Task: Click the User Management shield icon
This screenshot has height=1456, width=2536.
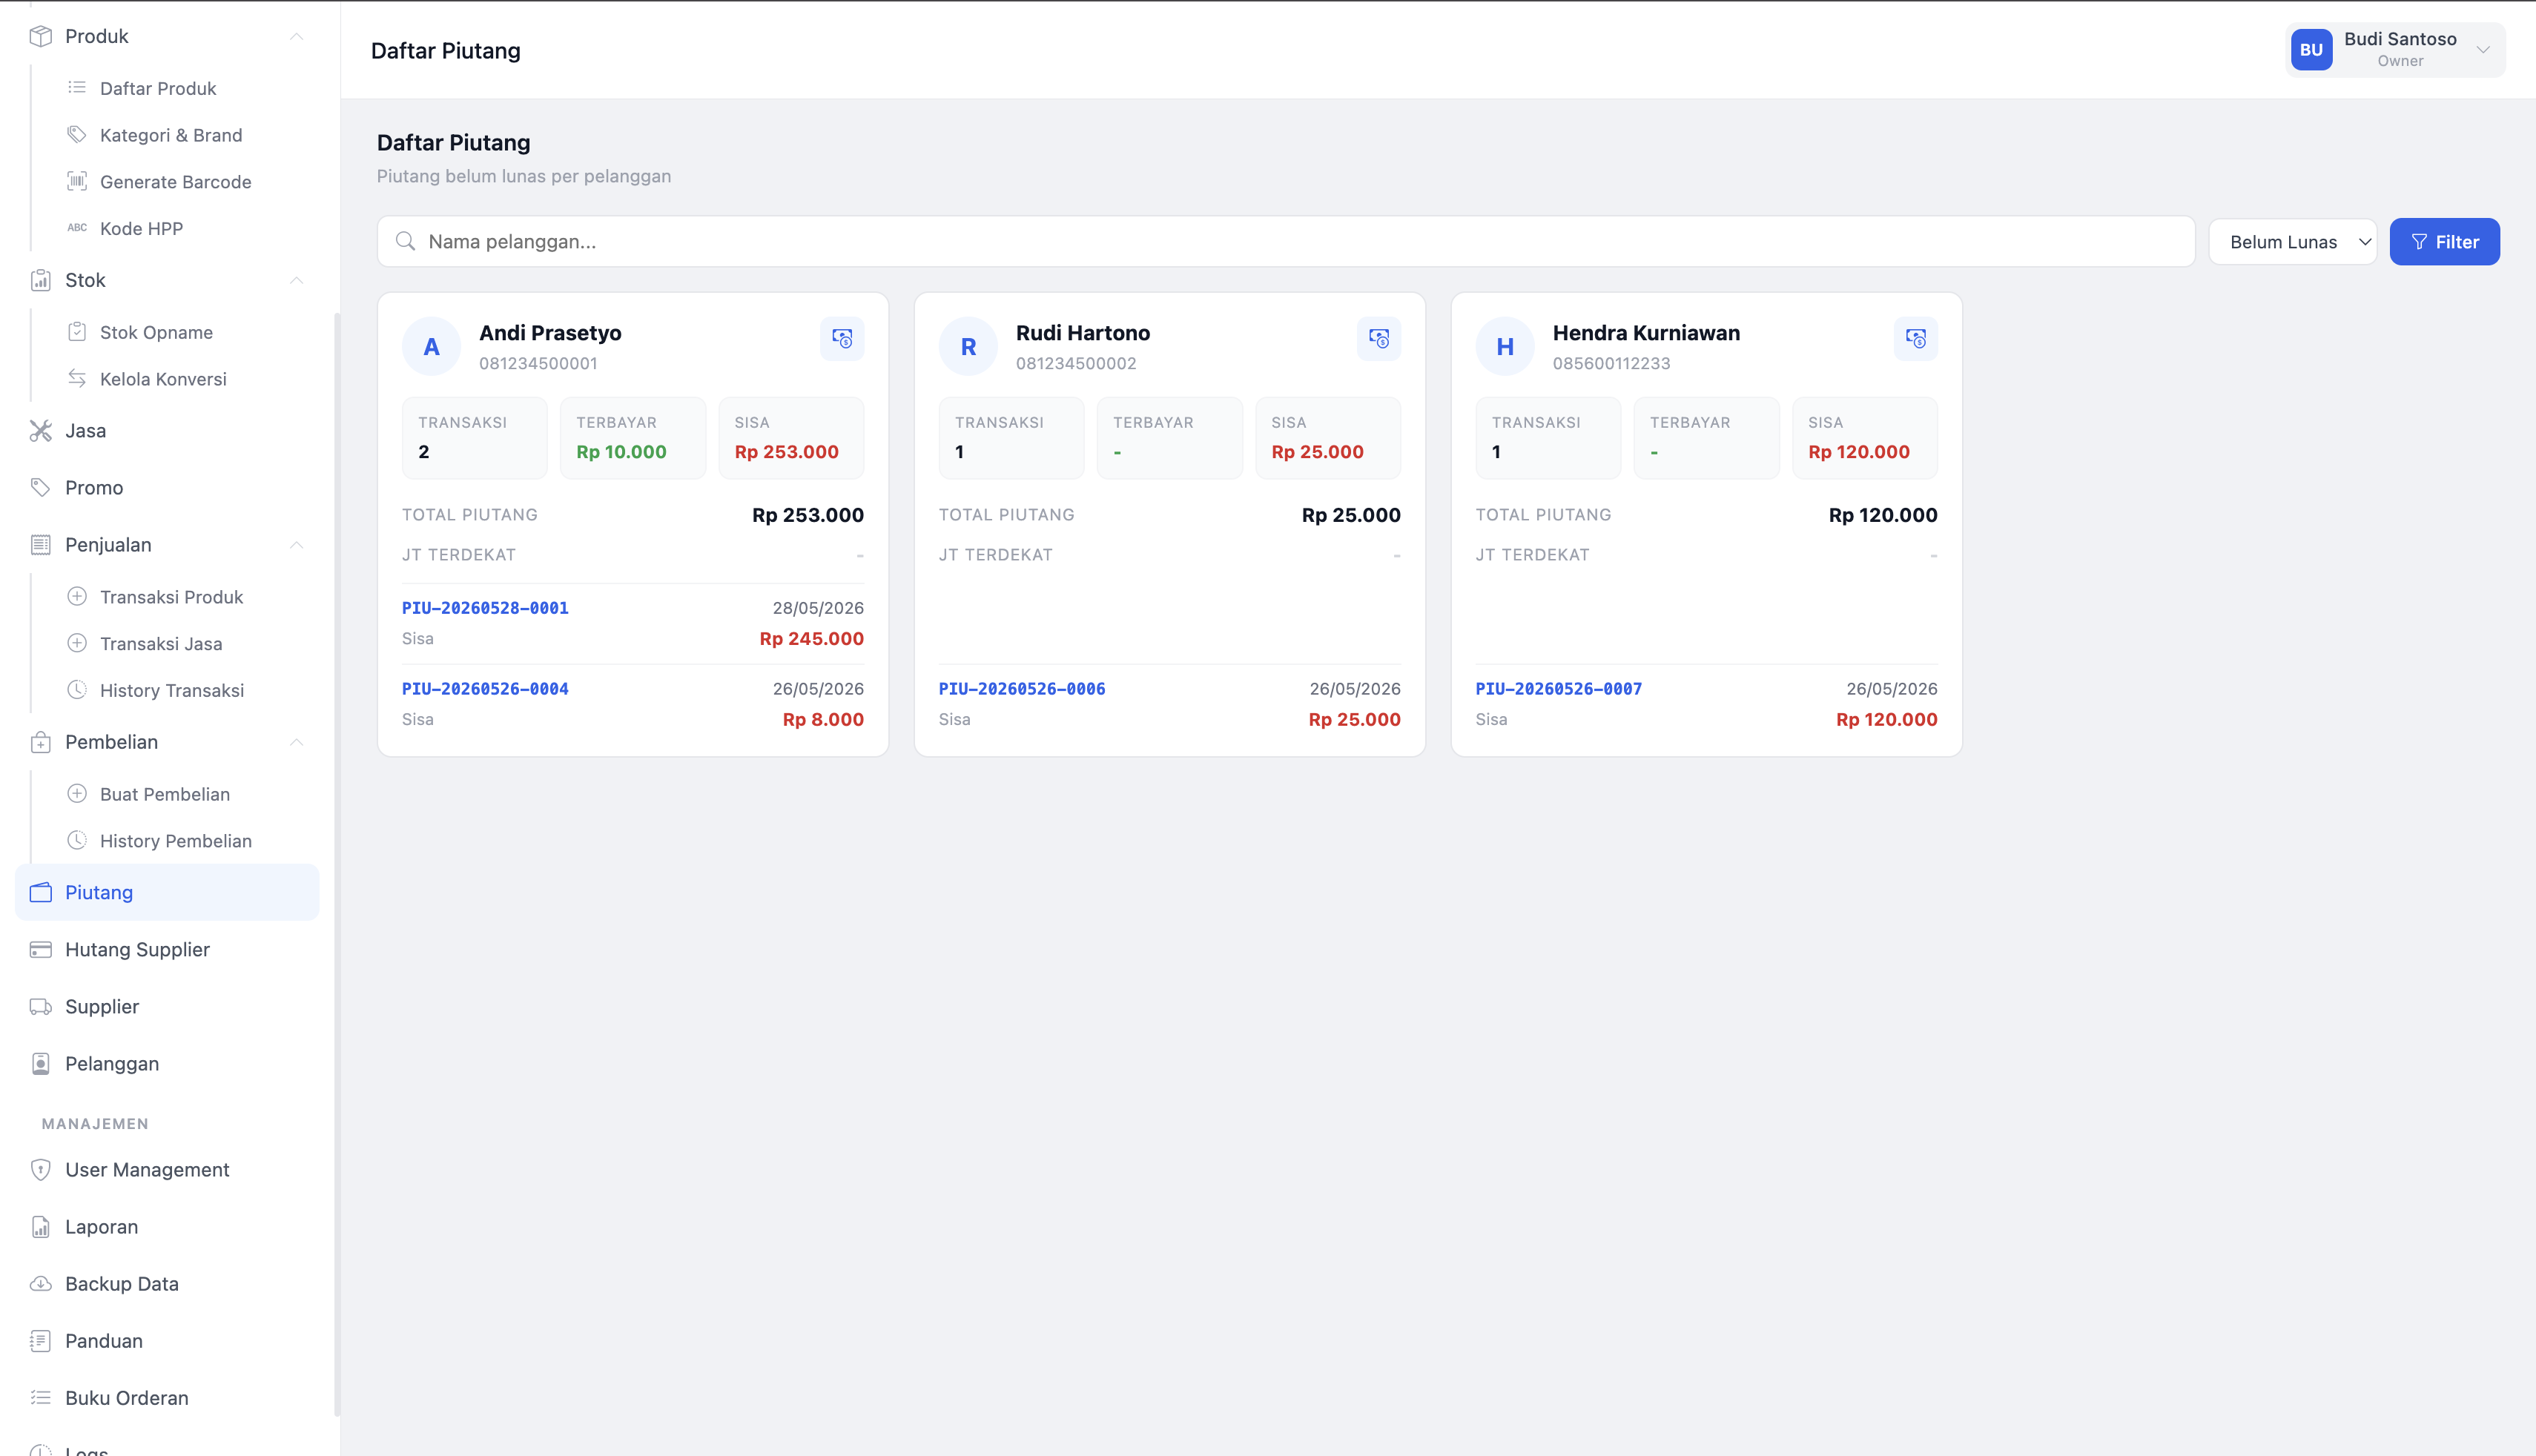Action: (40, 1170)
